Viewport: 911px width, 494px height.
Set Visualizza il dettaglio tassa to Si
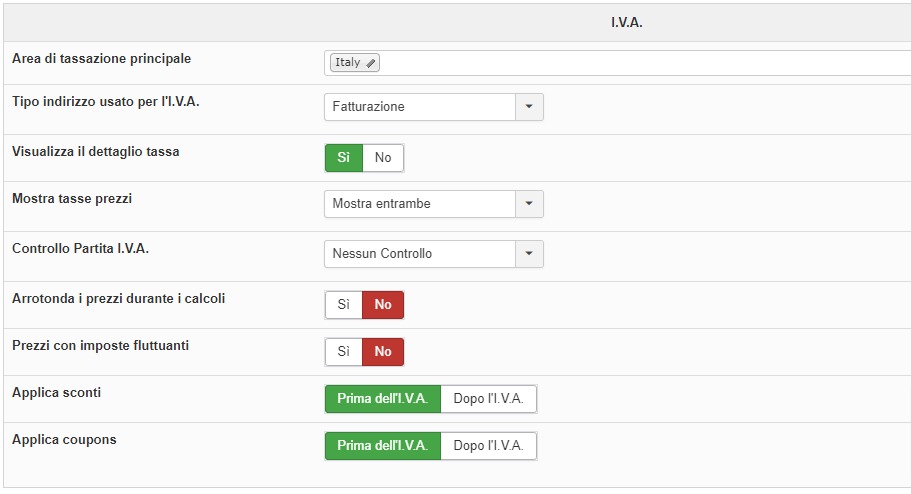tap(343, 158)
